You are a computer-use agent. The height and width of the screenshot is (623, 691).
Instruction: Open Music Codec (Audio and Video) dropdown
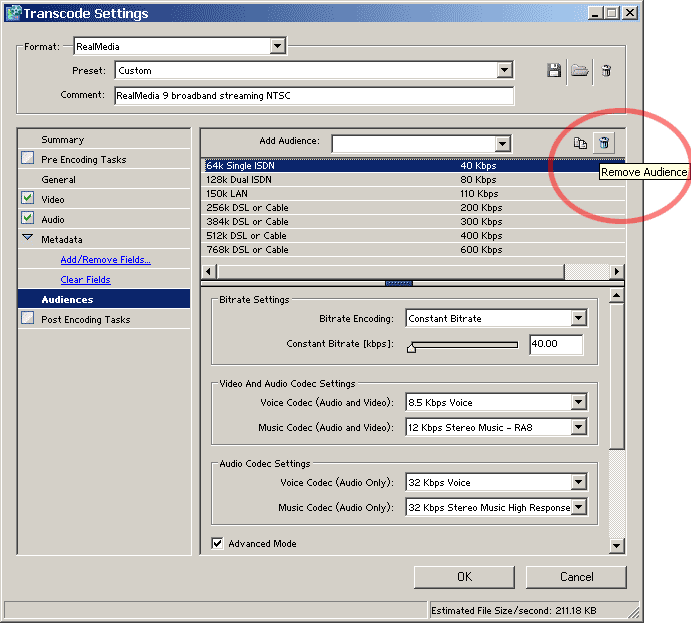(578, 427)
